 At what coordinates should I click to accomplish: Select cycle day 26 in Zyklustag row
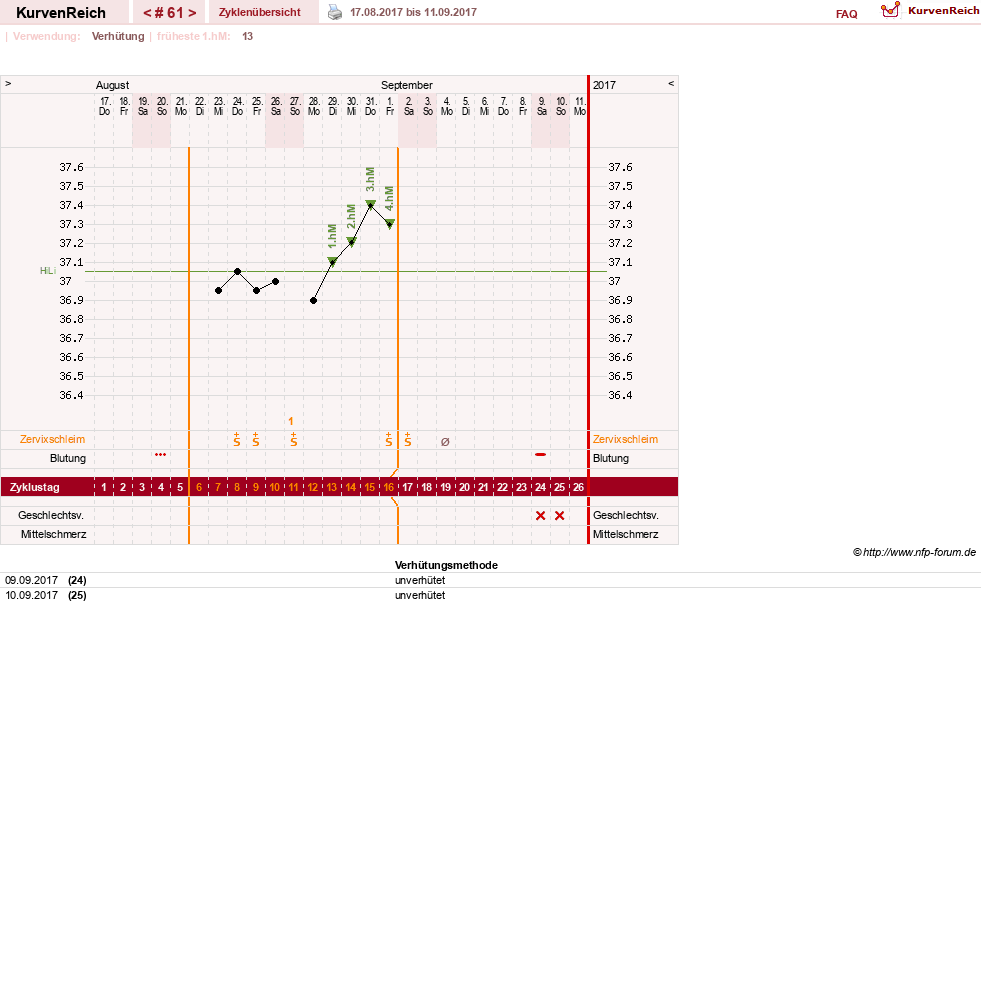click(578, 487)
